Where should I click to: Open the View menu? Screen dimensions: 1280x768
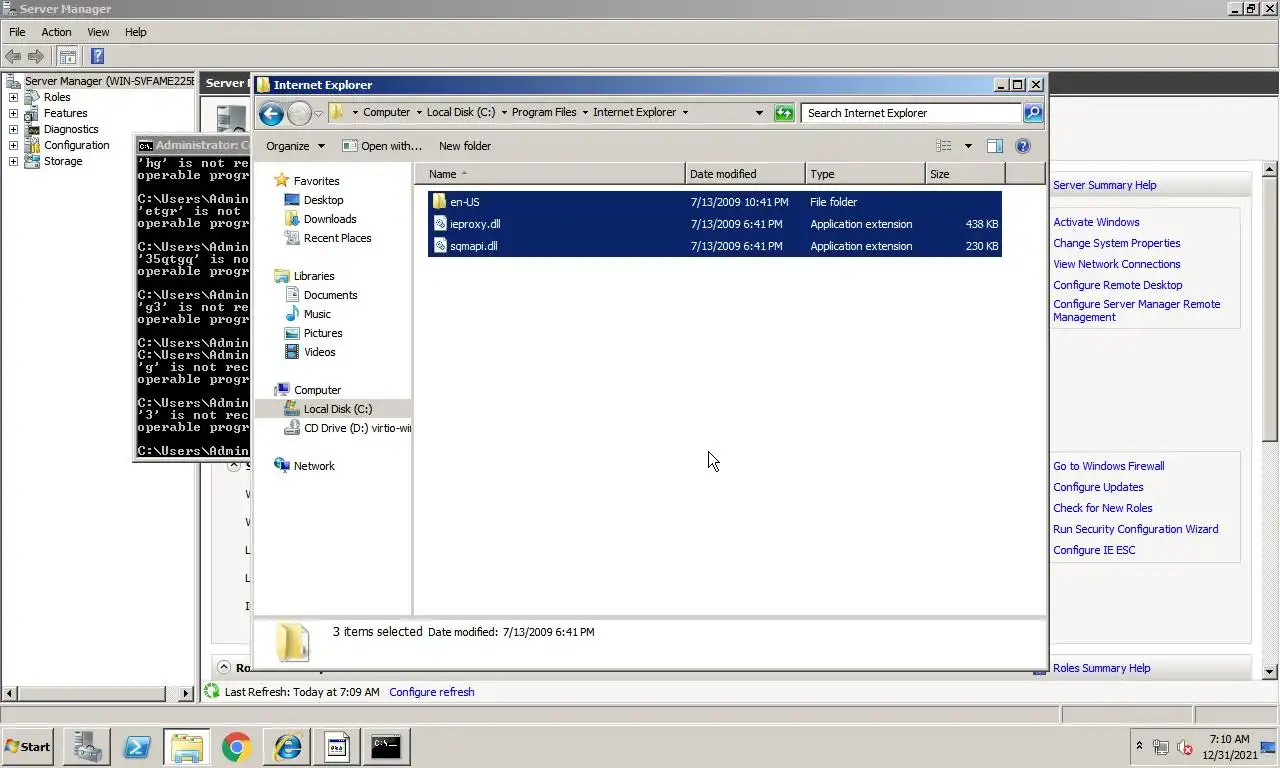[x=98, y=32]
